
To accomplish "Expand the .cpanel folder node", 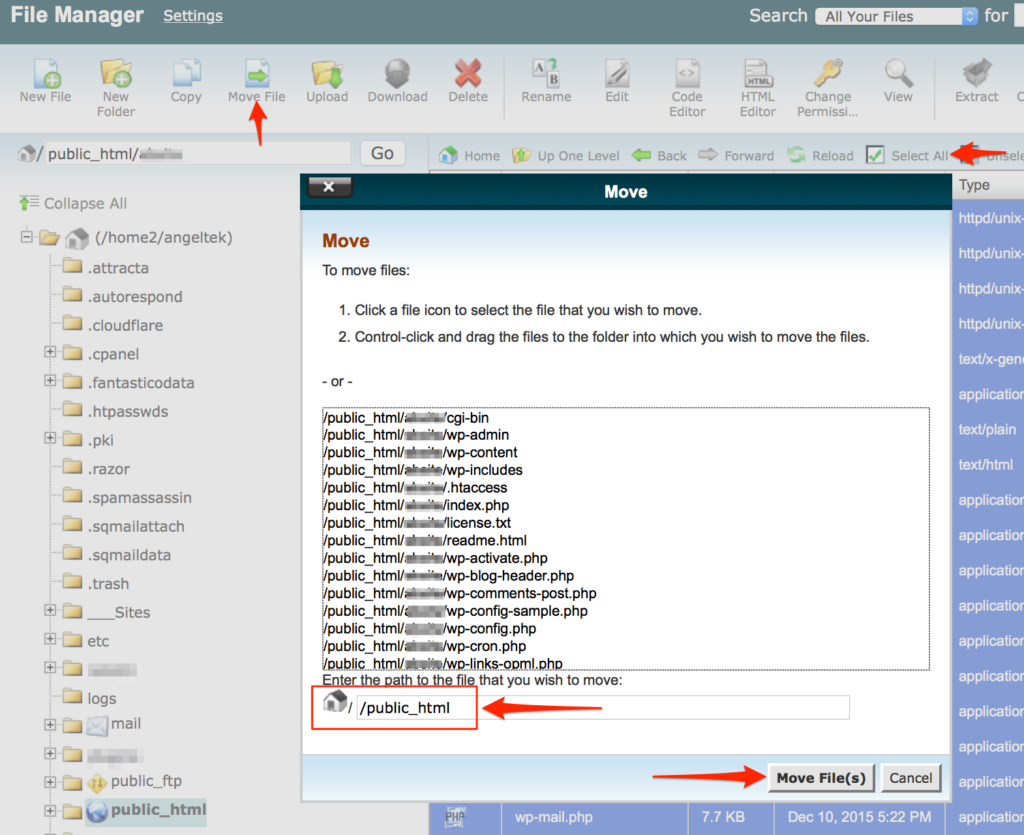I will click(49, 353).
